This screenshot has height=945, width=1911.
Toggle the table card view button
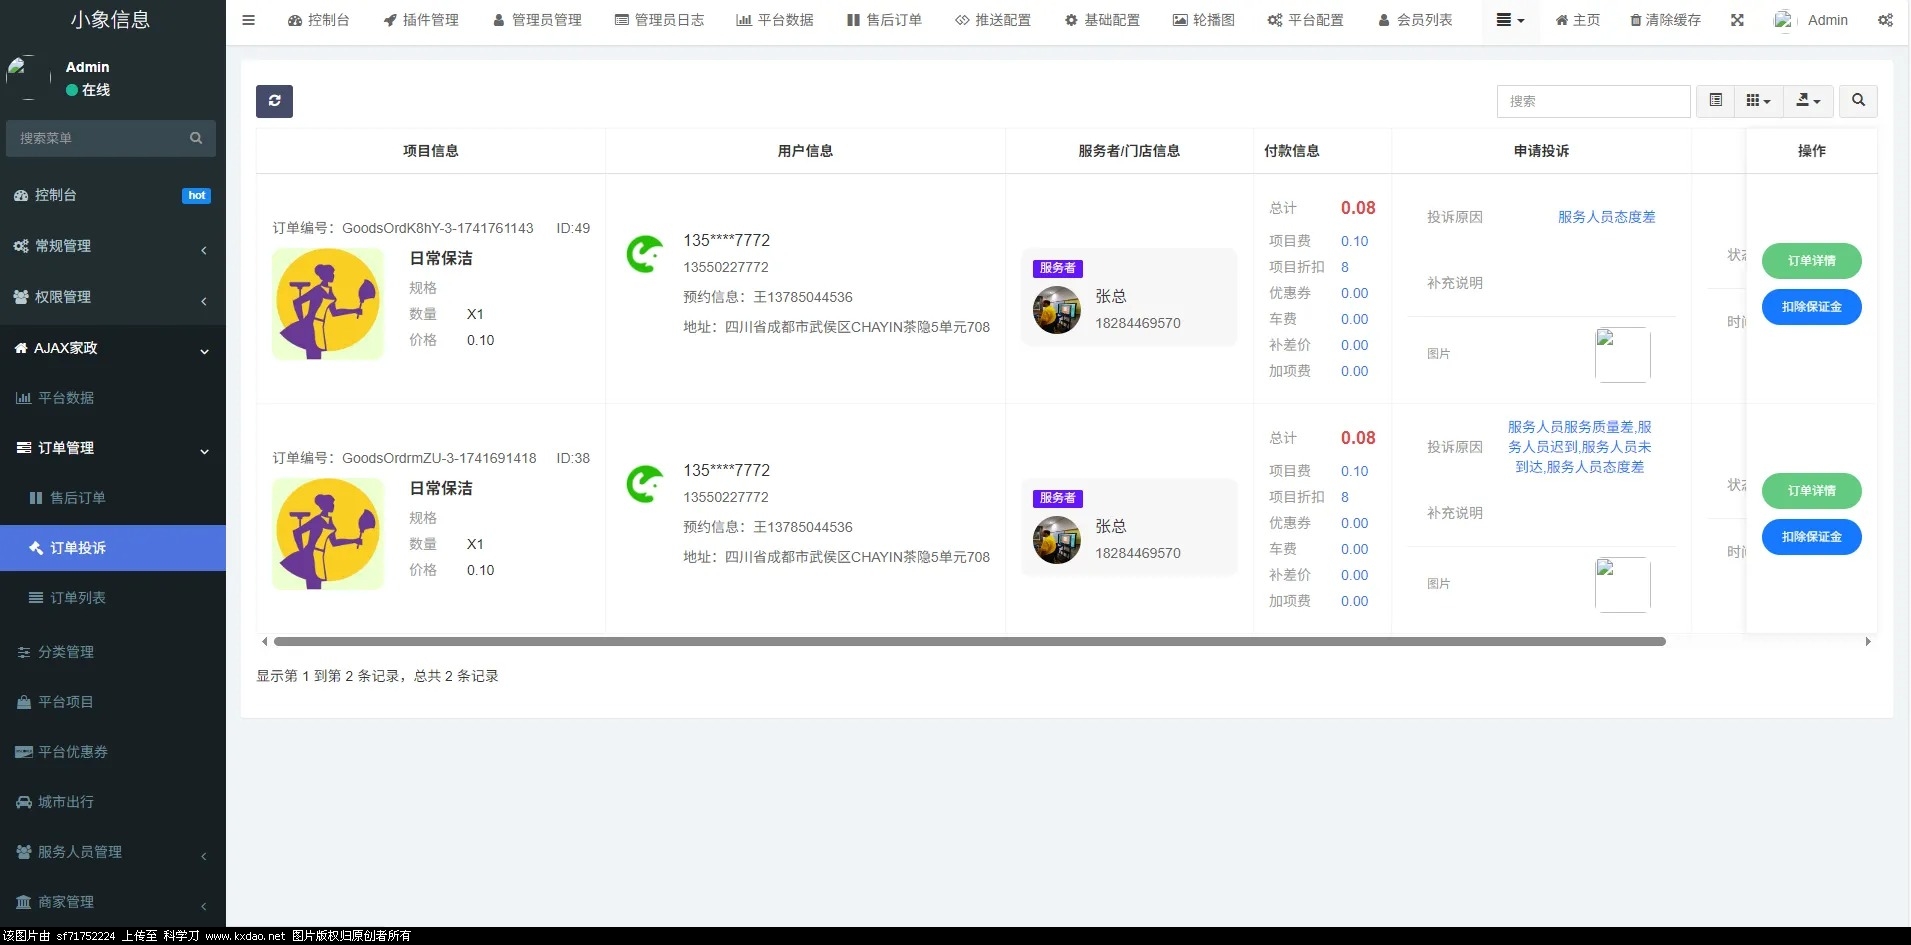click(x=1716, y=101)
